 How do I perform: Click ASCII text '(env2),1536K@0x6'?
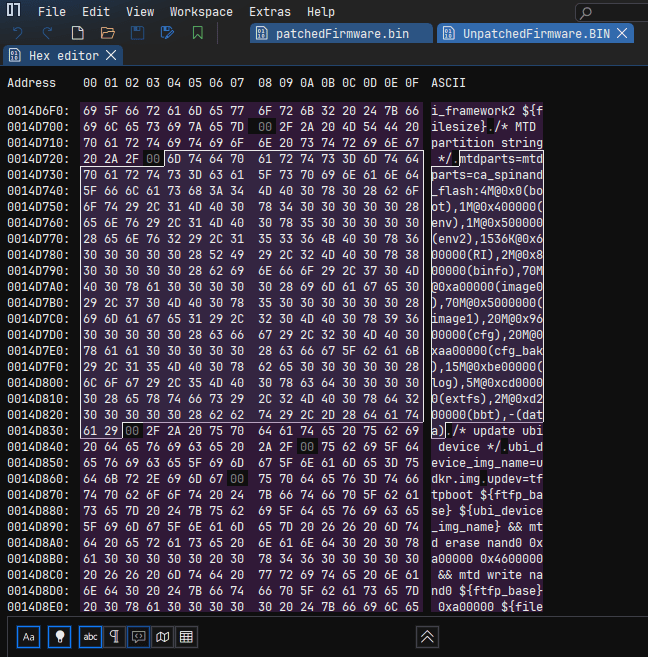(487, 239)
